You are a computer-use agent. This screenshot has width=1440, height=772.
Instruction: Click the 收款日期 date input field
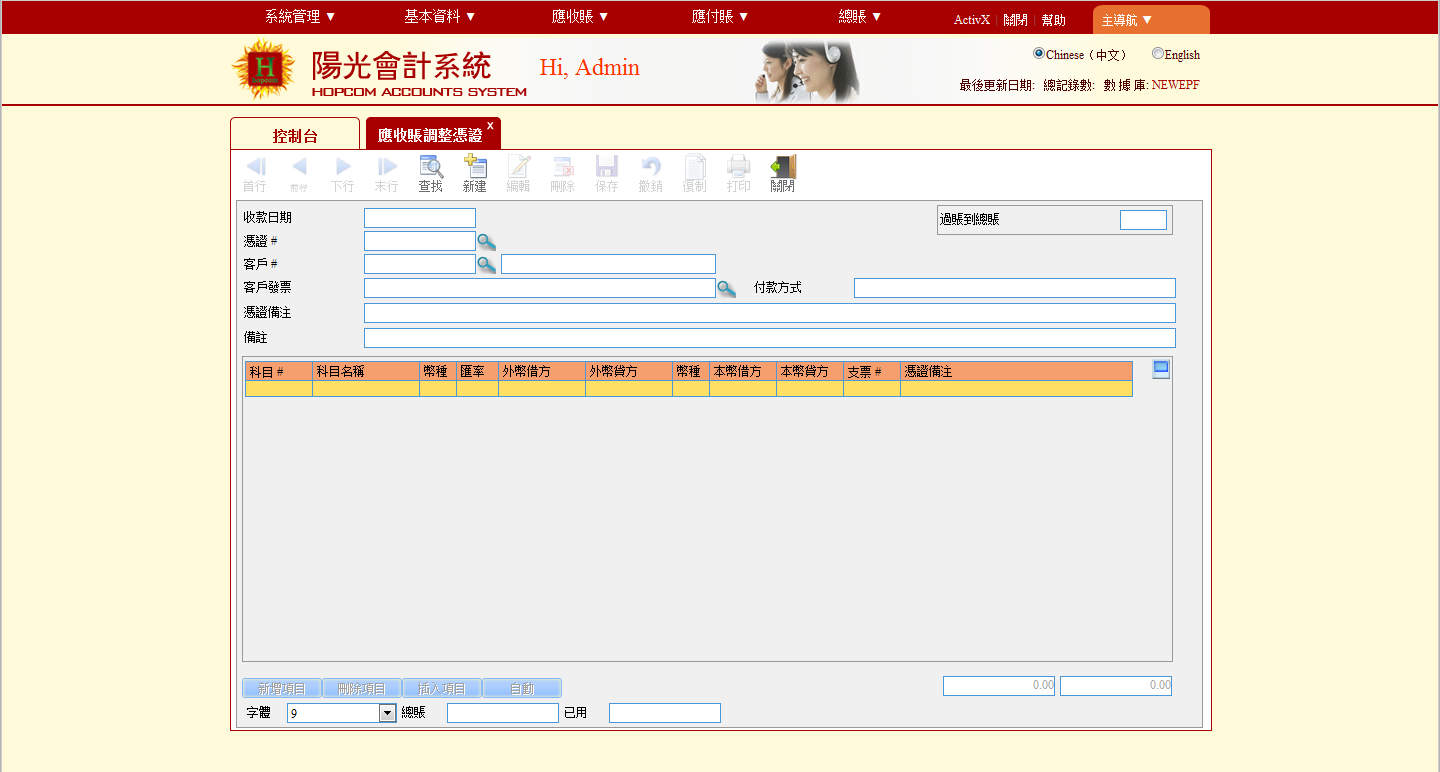420,218
